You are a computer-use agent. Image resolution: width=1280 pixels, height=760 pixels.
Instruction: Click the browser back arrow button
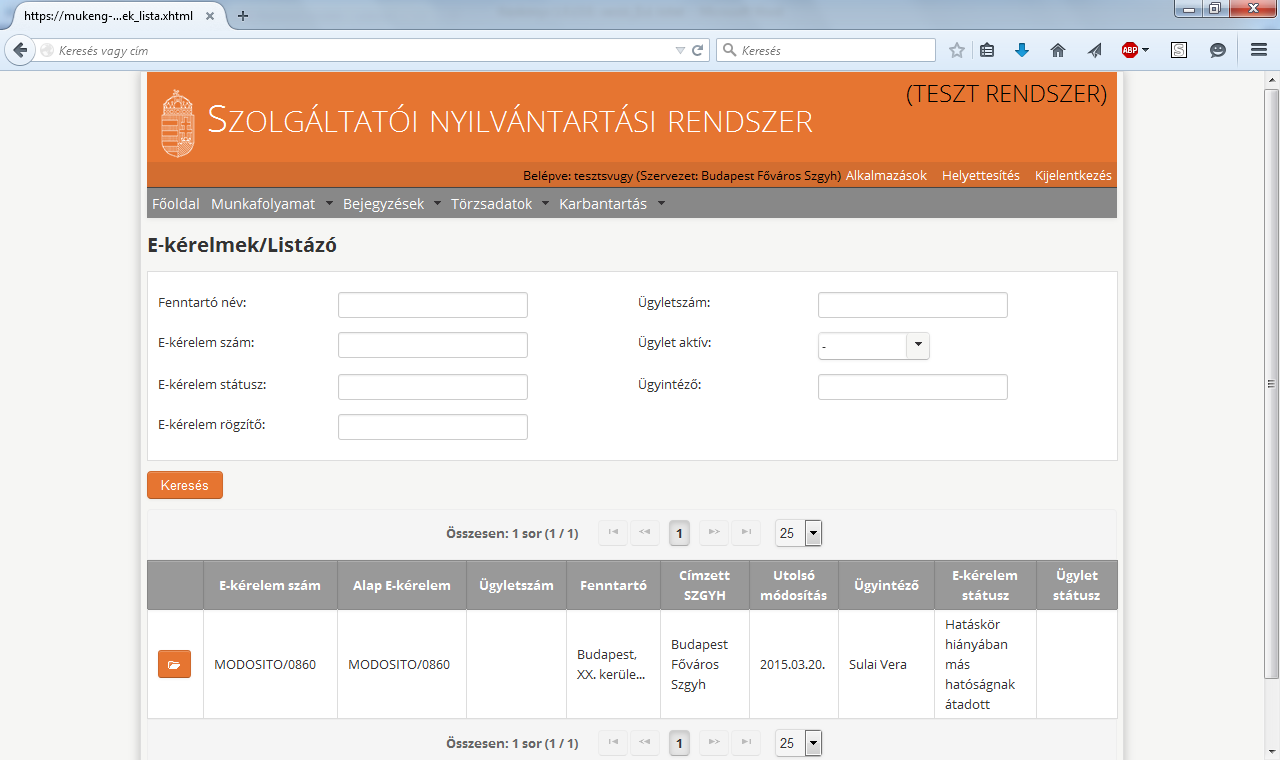pyautogui.click(x=19, y=50)
